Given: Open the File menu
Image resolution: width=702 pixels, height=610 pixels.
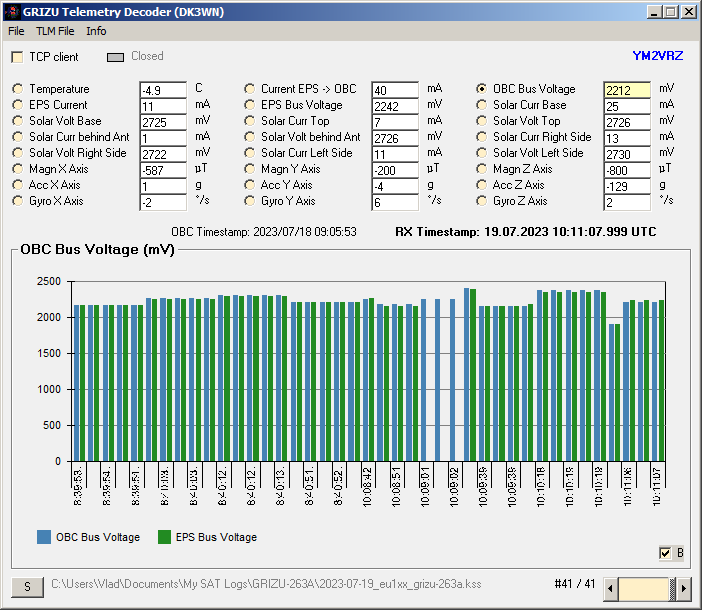Looking at the screenshot, I should [x=16, y=31].
